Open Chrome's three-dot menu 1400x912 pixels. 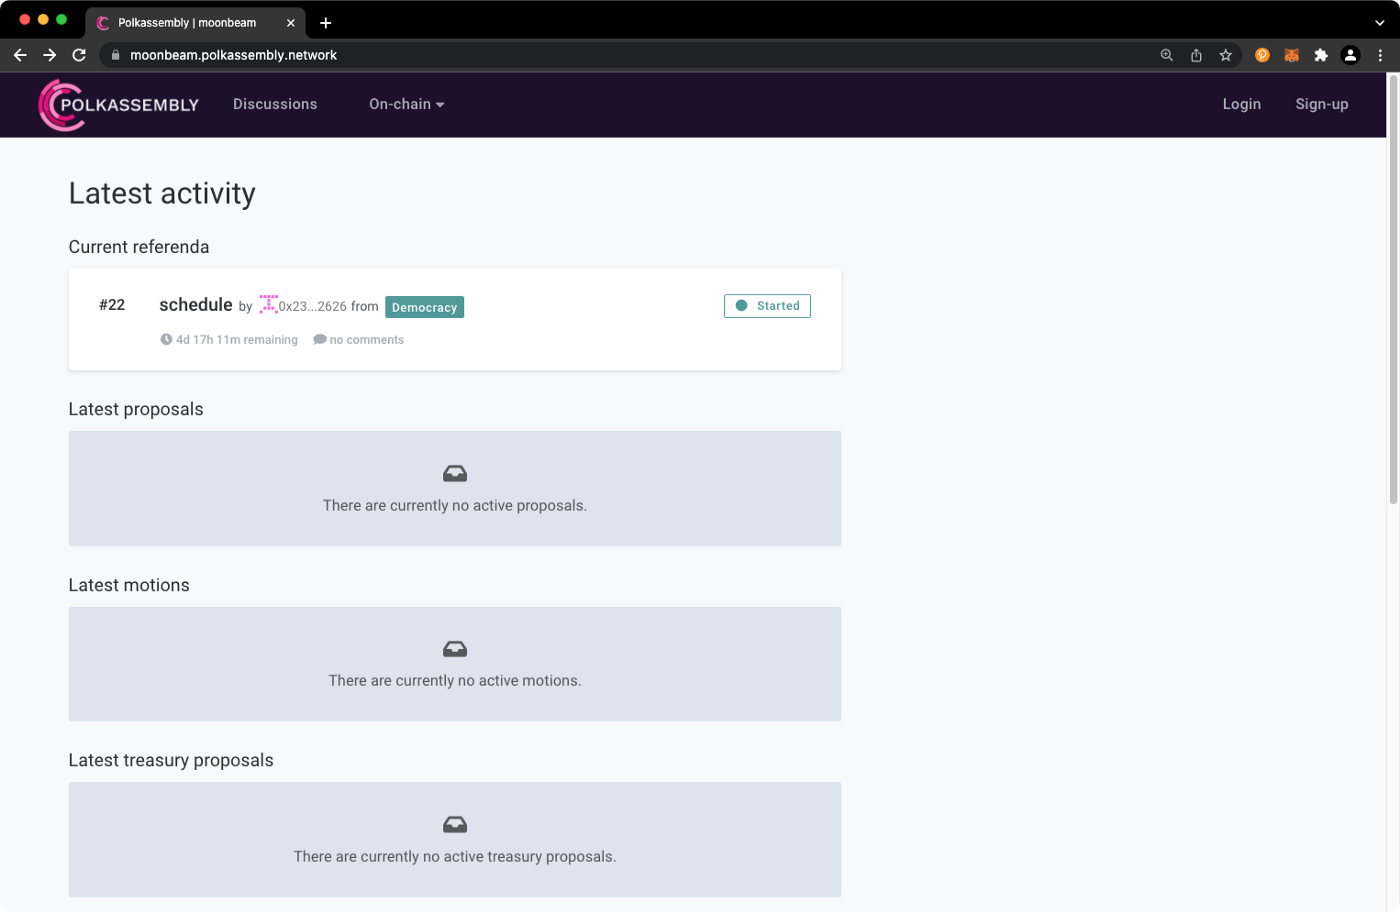1380,55
